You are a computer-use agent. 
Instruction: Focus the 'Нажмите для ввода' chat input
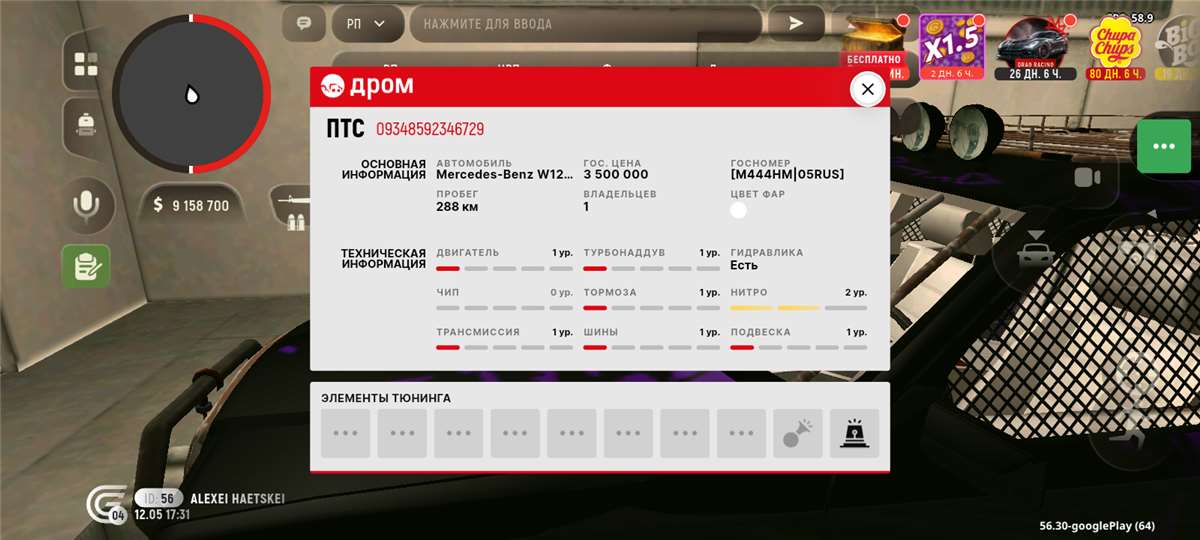click(x=585, y=23)
